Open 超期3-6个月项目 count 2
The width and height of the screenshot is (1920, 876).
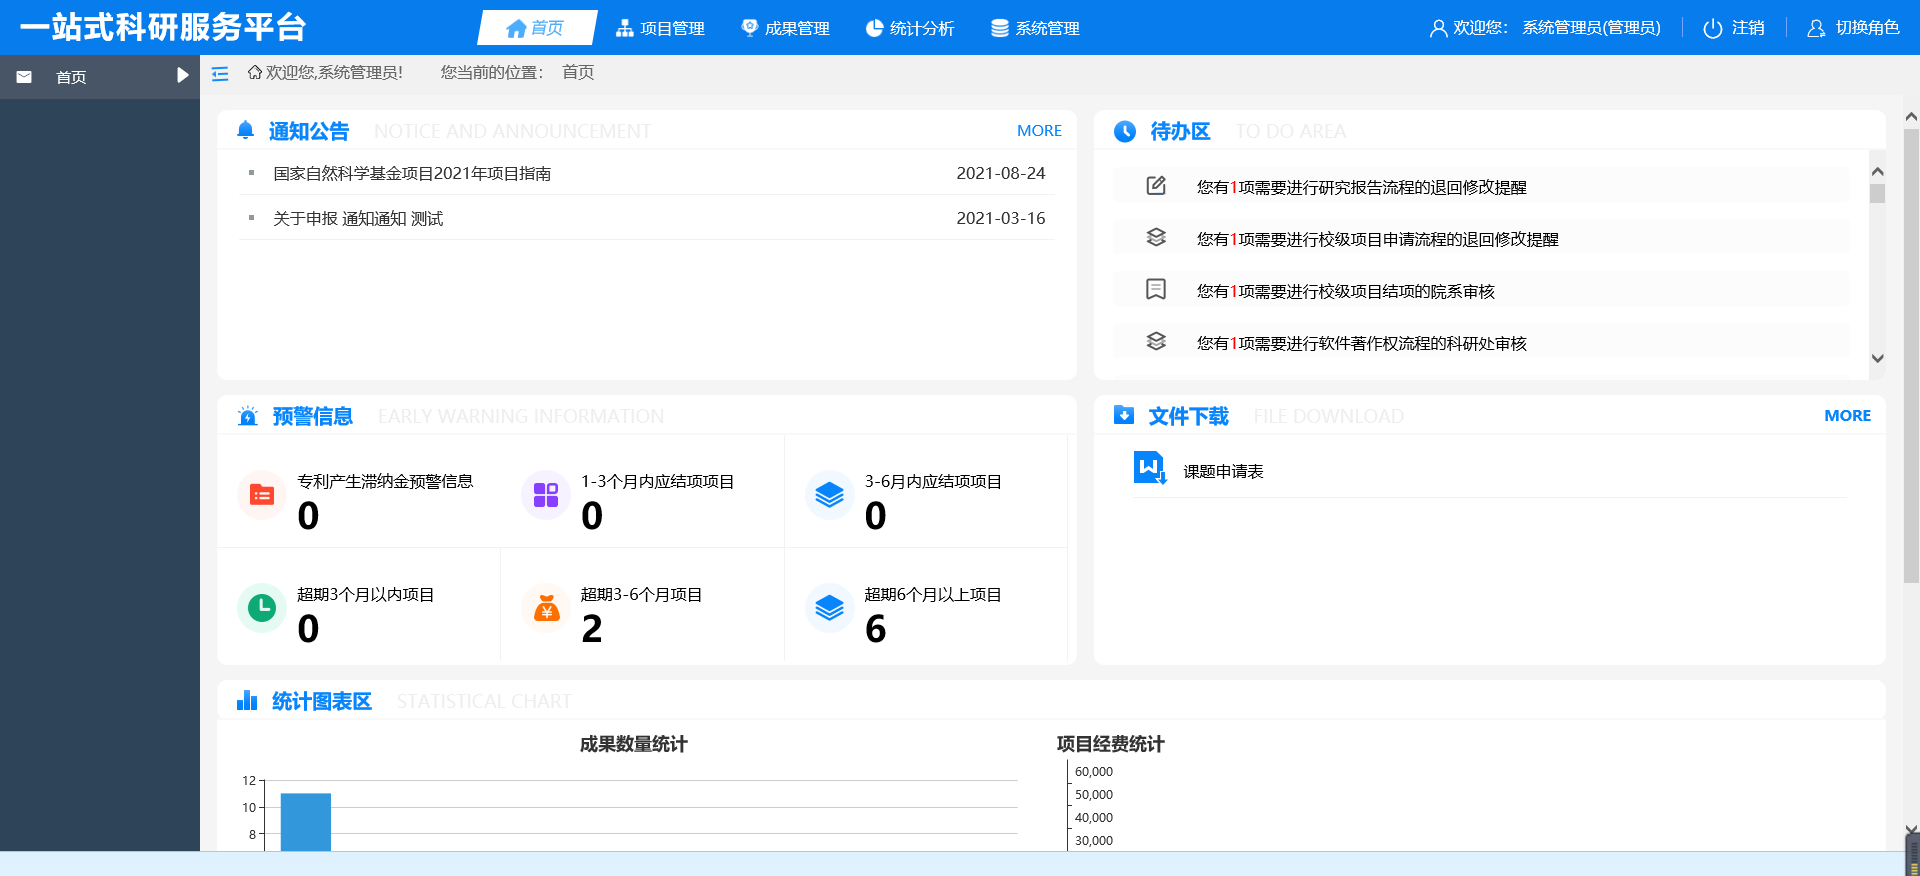point(592,629)
